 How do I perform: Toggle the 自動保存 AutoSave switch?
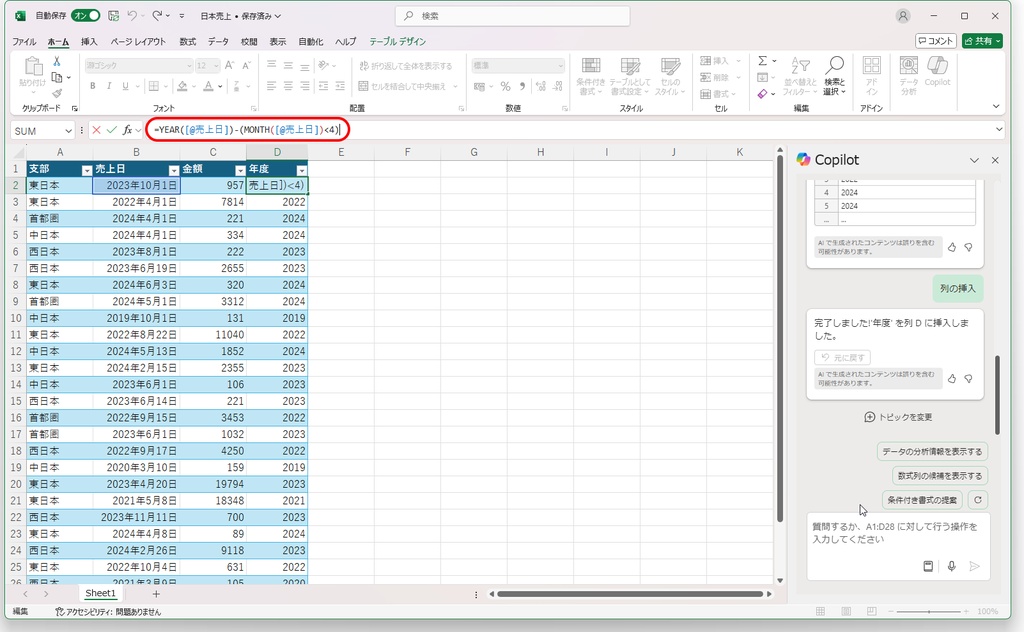86,16
